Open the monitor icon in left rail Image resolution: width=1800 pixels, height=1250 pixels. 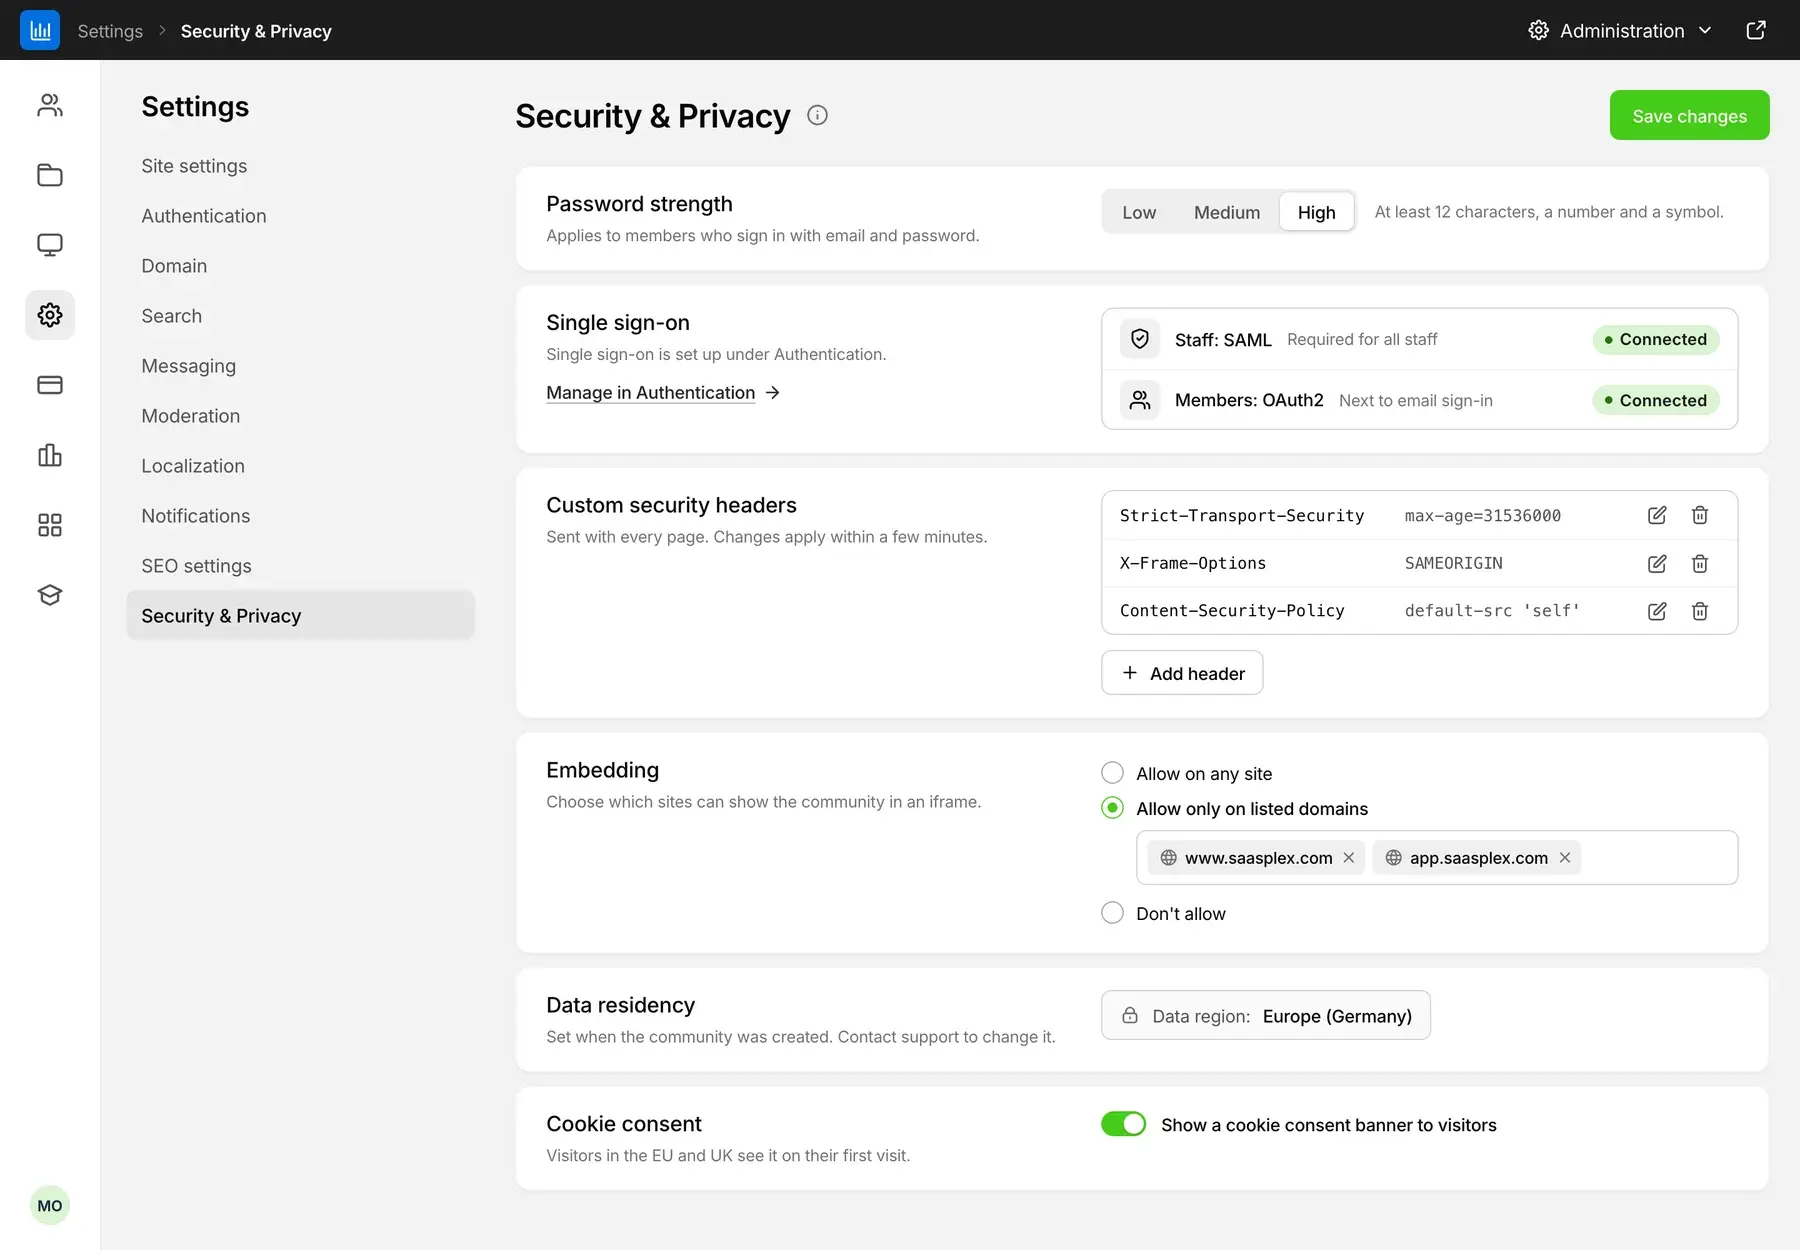50,245
